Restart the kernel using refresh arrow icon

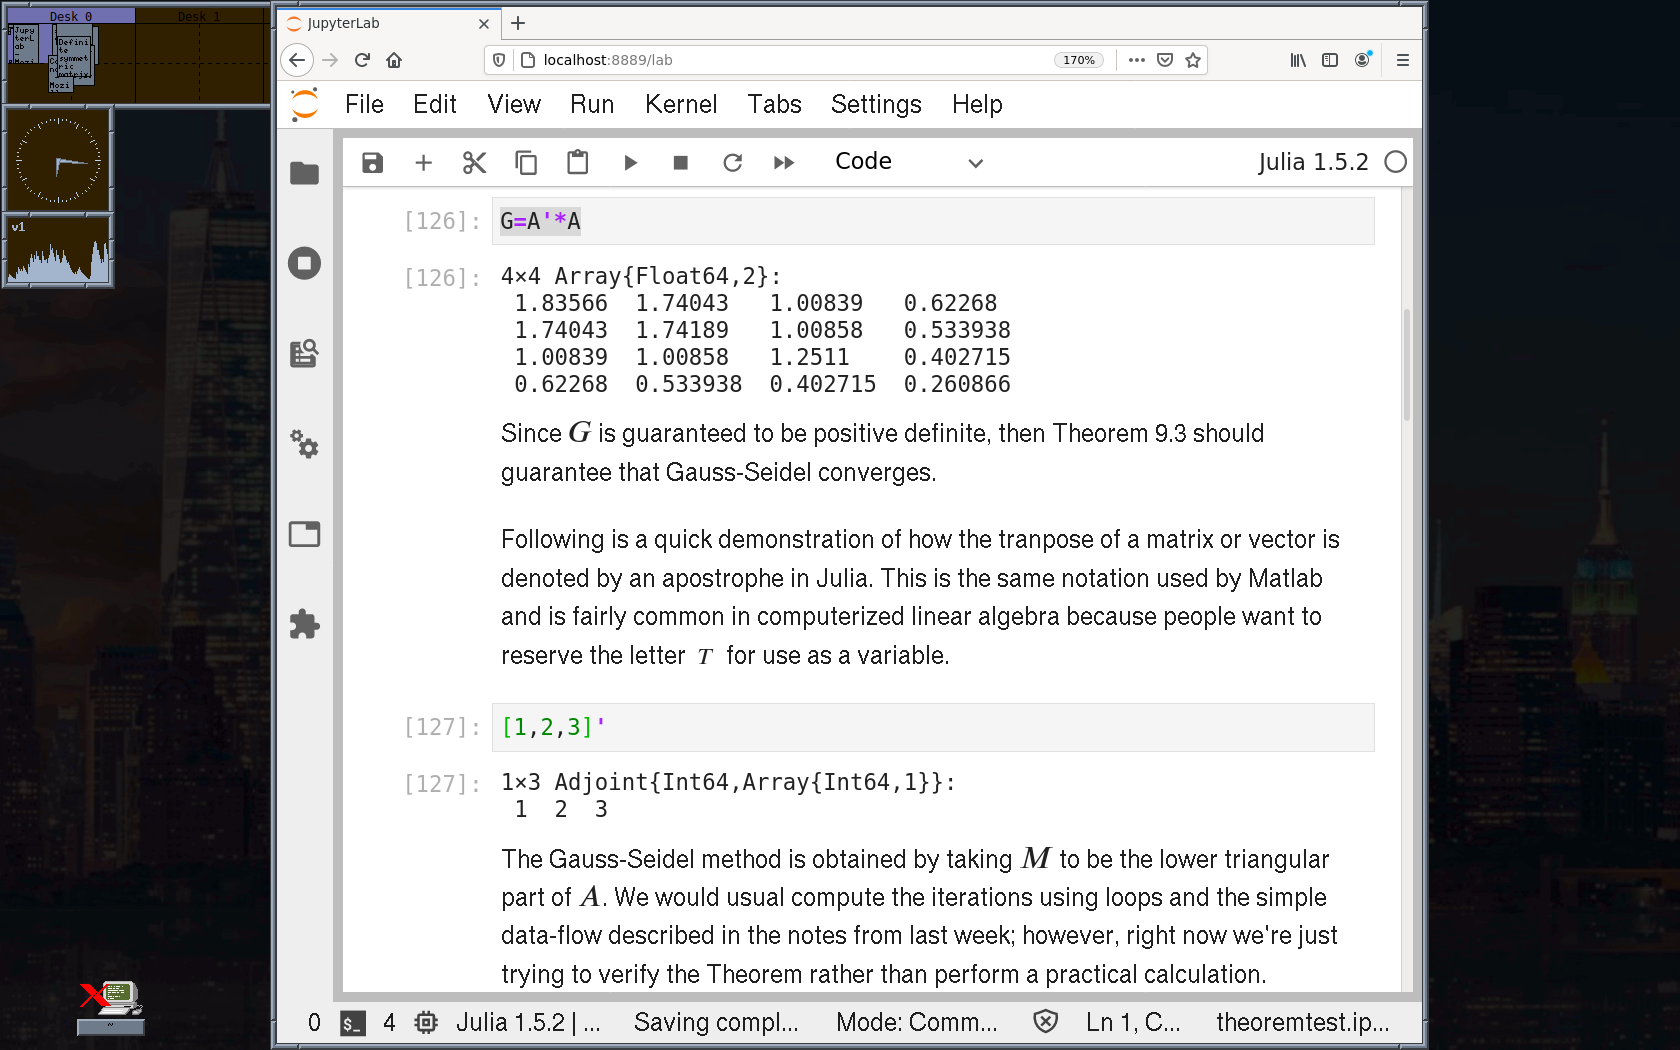pos(732,163)
